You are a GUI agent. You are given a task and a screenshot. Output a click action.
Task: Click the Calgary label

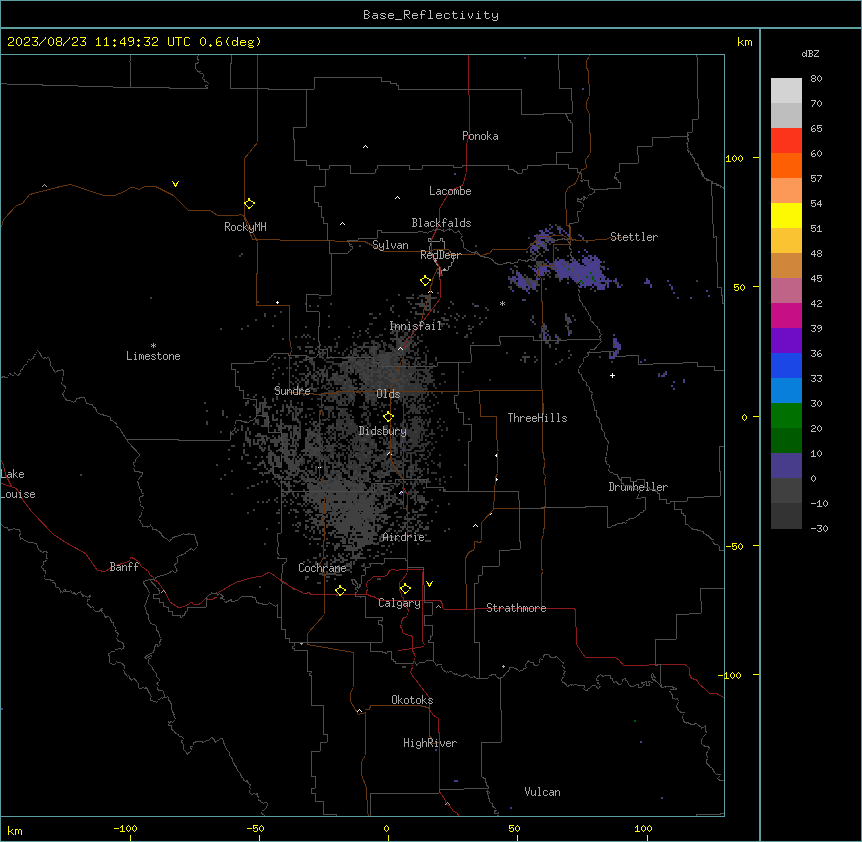pyautogui.click(x=400, y=603)
